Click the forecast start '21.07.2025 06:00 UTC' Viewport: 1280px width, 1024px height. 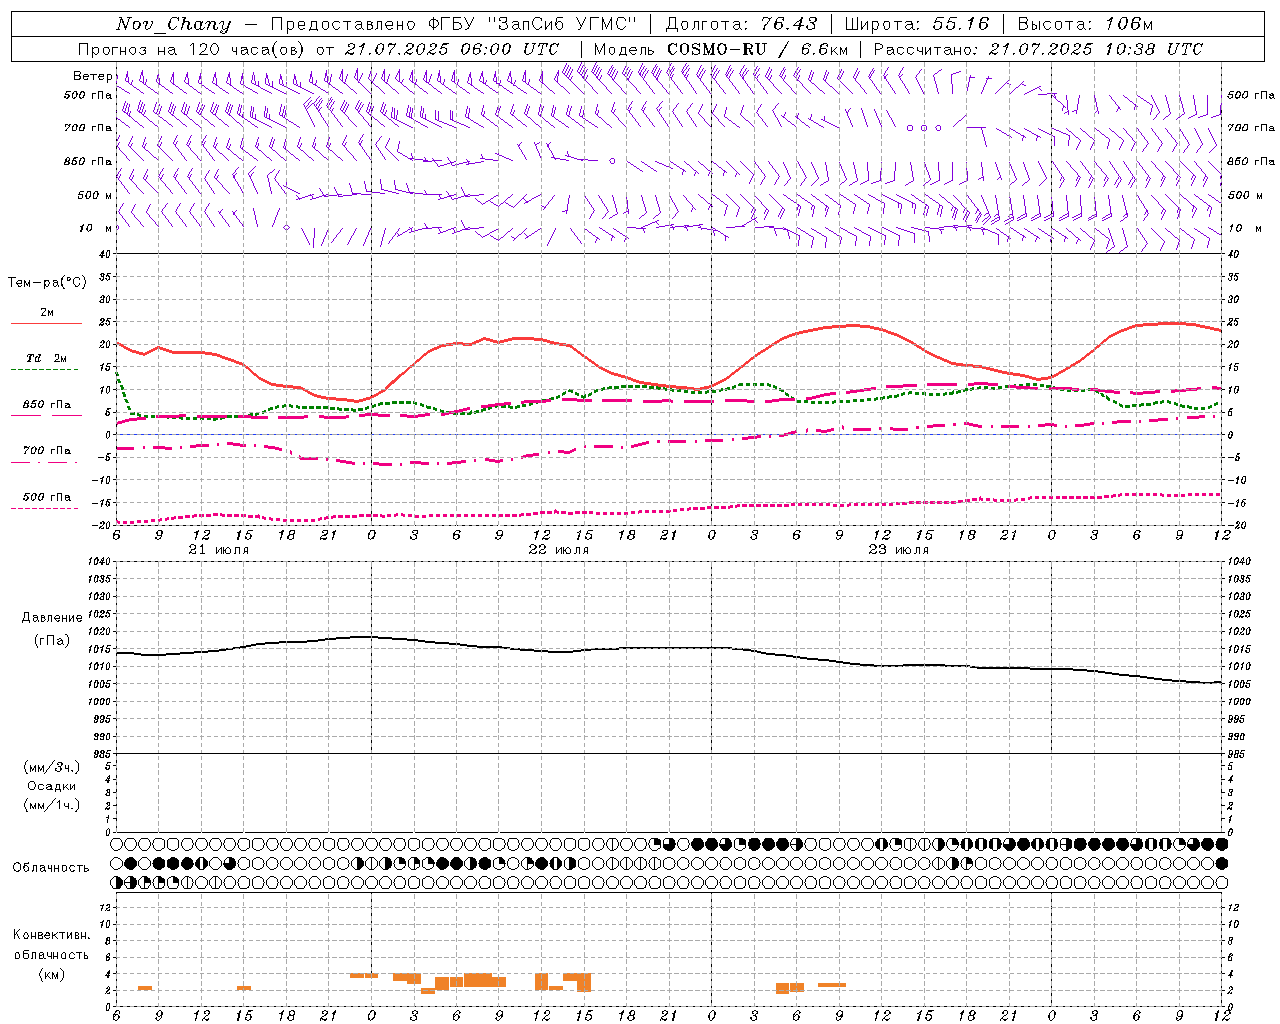point(451,49)
